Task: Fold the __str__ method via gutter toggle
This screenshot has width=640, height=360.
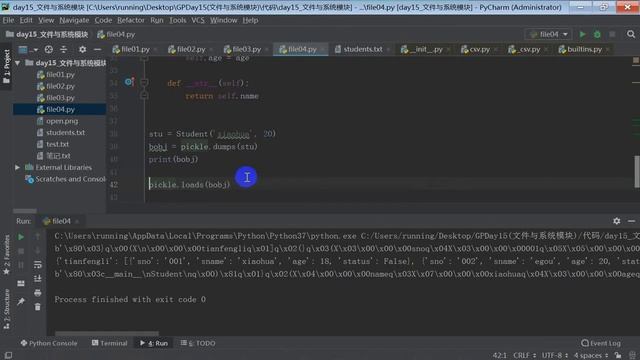Action: (x=144, y=82)
